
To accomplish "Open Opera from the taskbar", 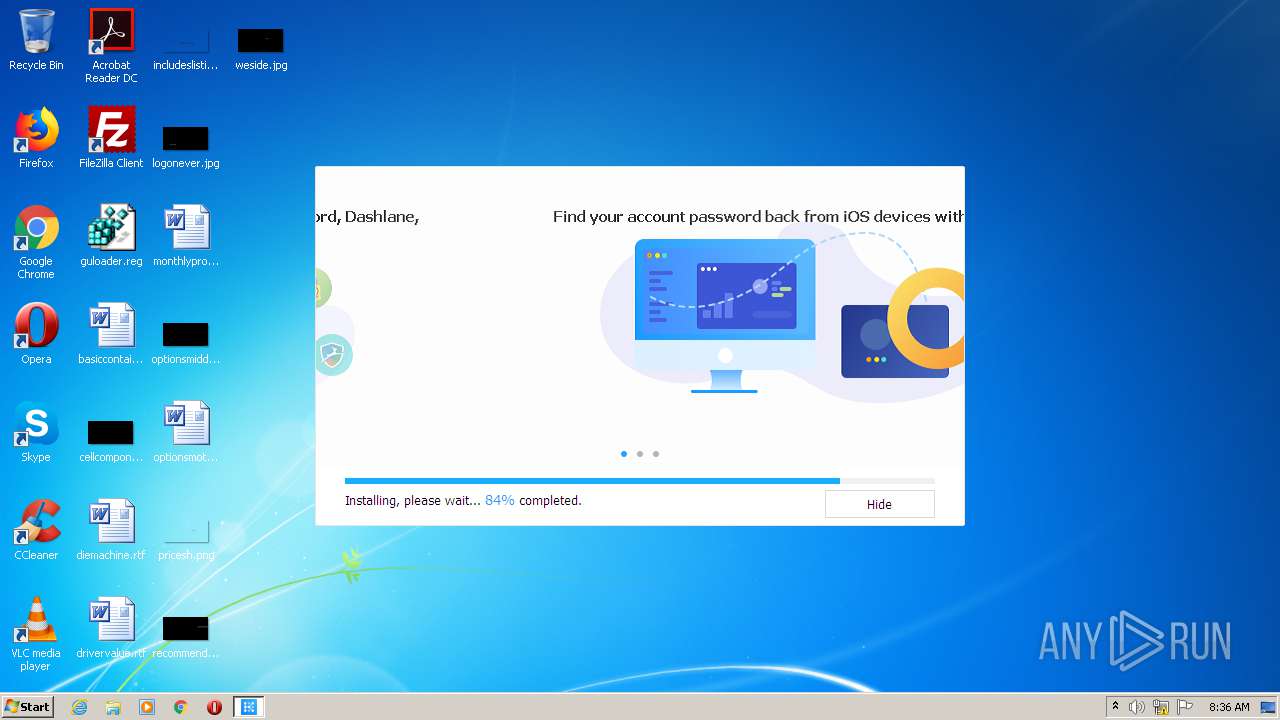I will 214,707.
